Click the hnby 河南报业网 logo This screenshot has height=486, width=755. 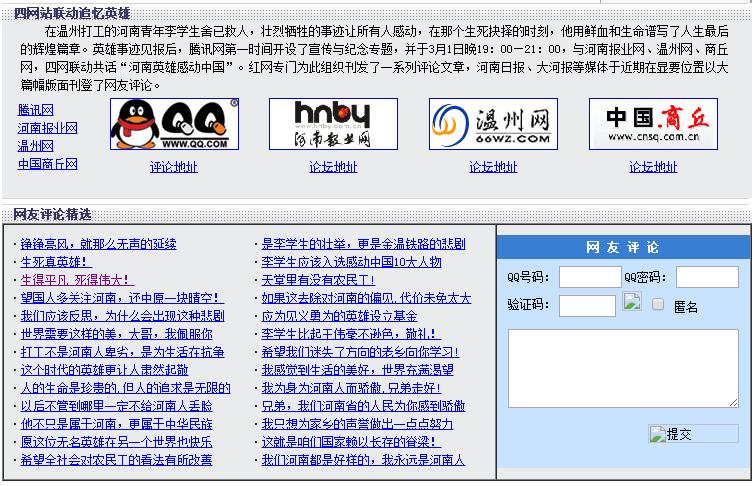333,124
